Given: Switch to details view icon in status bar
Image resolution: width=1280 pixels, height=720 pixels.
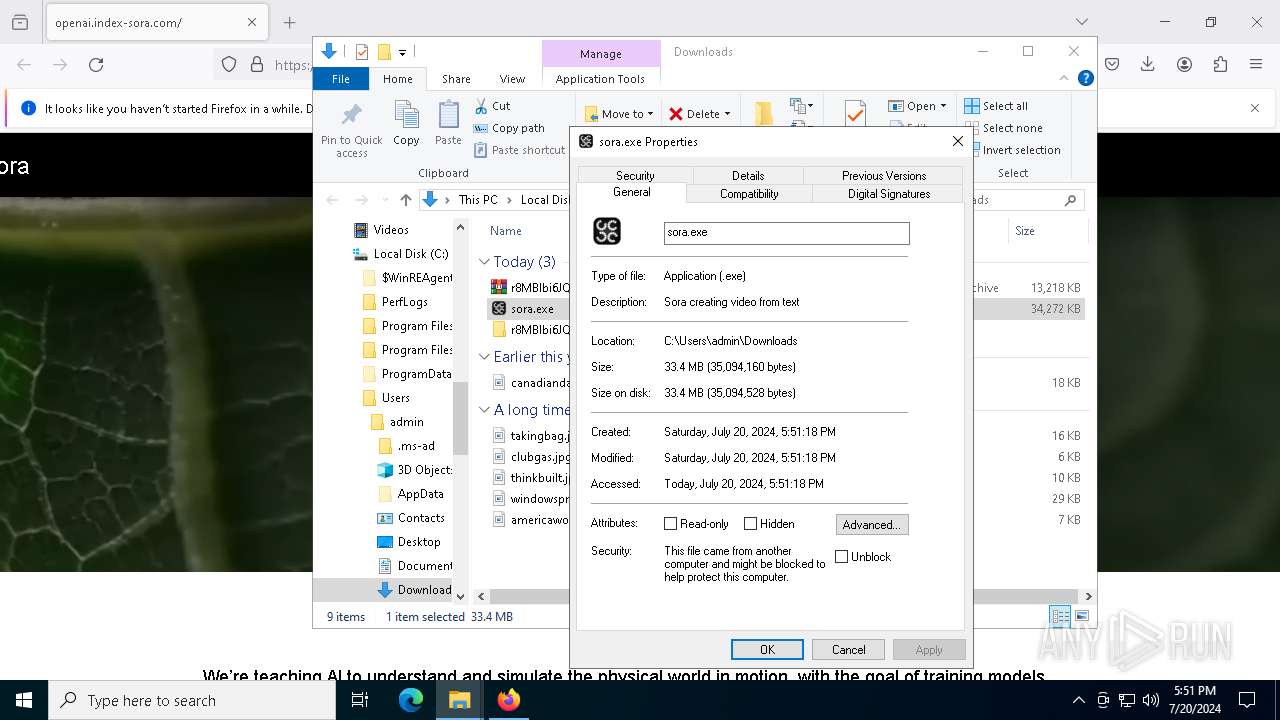Looking at the screenshot, I should [1060, 616].
